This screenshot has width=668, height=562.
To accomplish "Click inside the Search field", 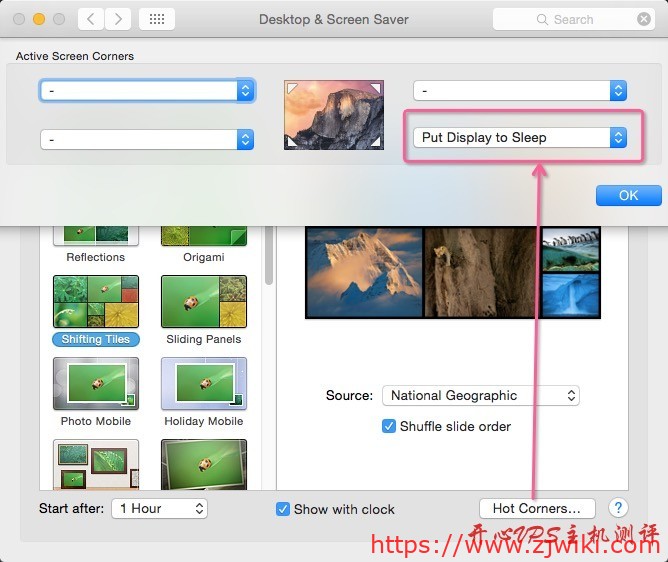I will [x=574, y=20].
